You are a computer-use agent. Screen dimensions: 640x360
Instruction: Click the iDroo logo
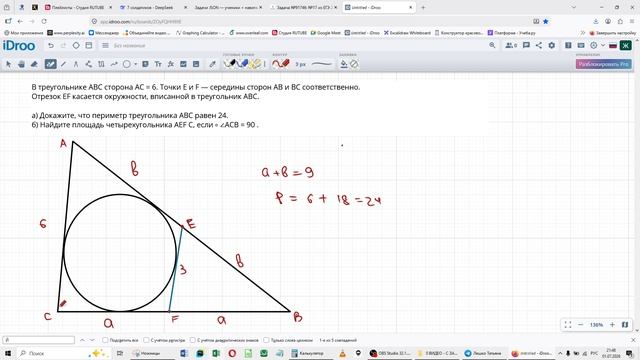(19, 46)
